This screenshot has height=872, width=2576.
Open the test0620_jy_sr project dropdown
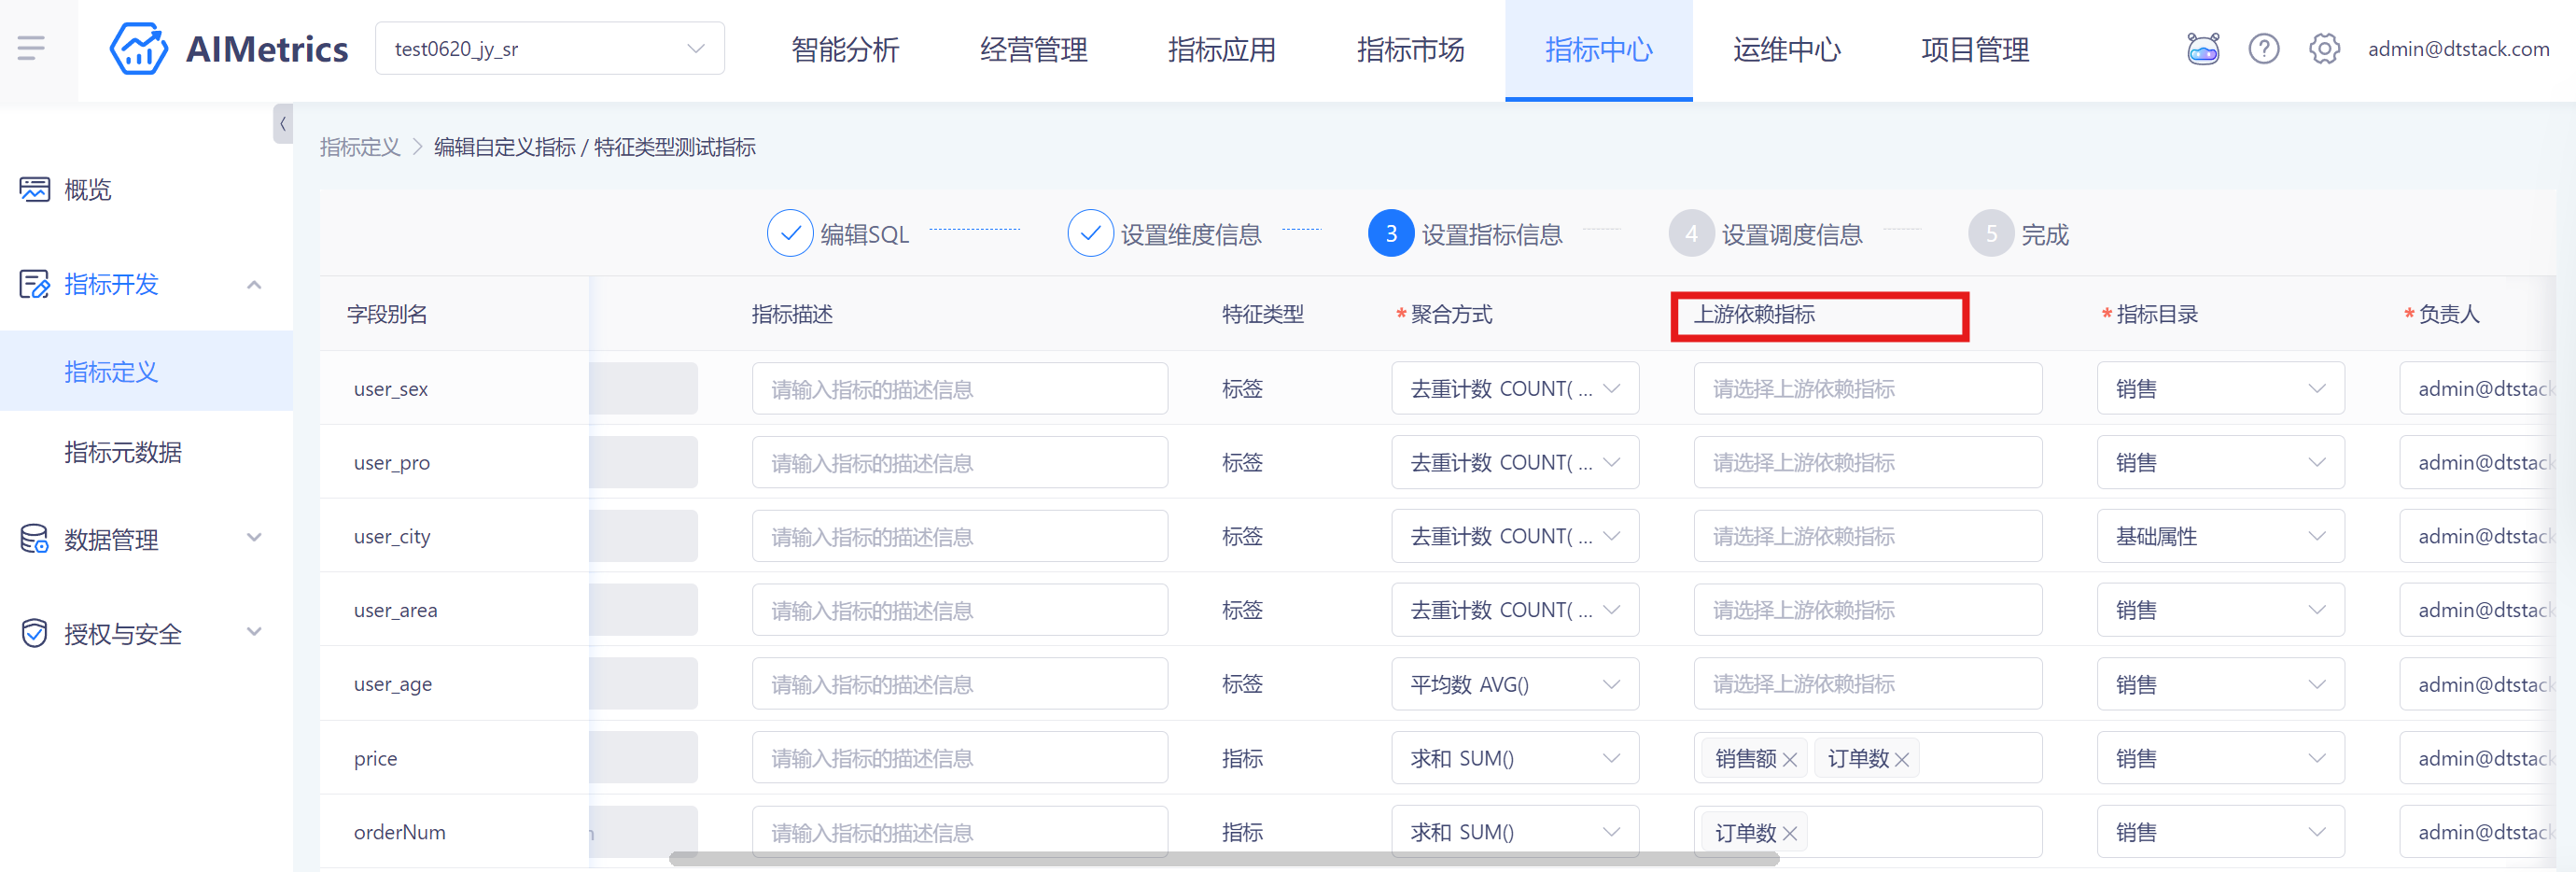tap(549, 48)
